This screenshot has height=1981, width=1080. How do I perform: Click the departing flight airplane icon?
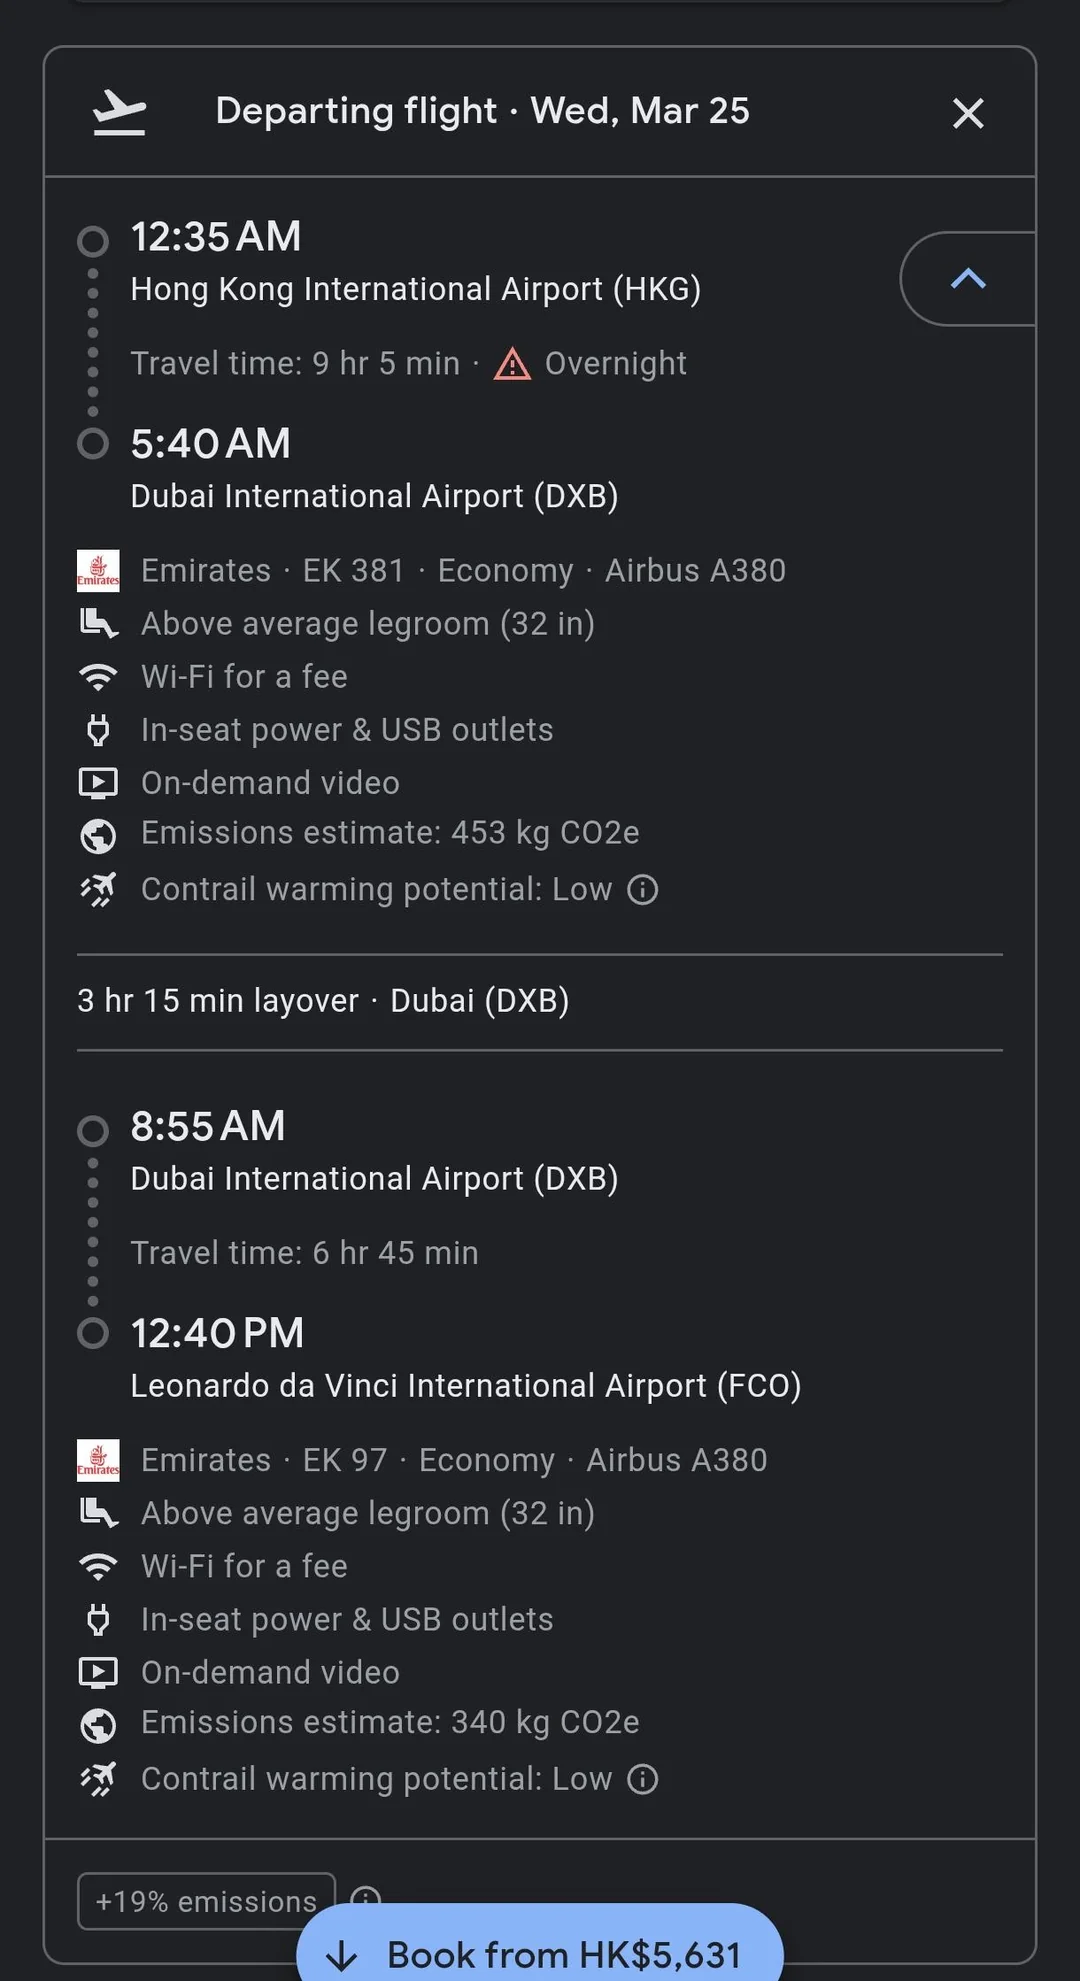click(119, 112)
